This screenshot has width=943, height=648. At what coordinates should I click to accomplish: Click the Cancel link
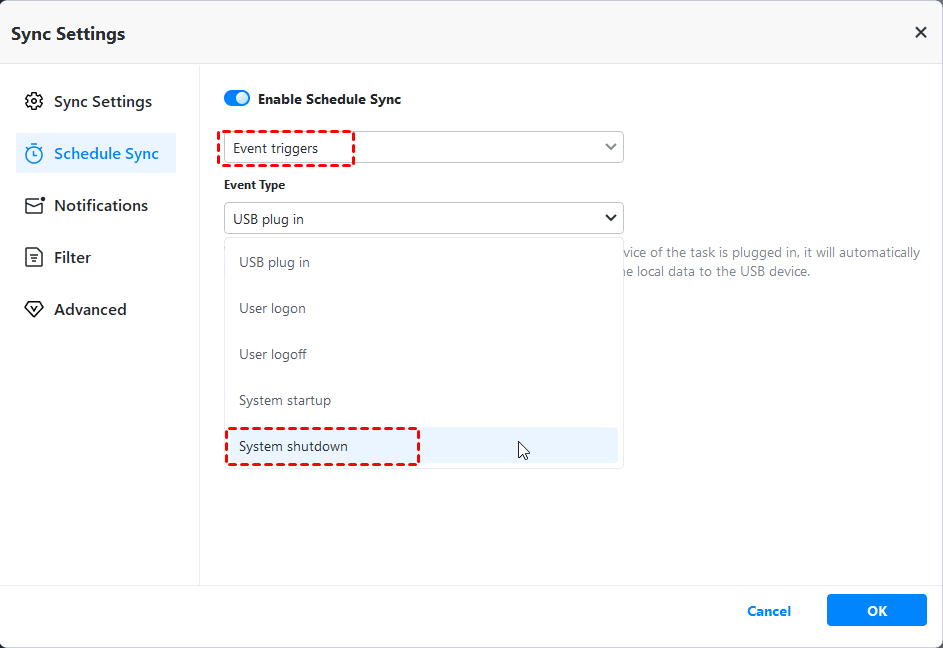[769, 611]
